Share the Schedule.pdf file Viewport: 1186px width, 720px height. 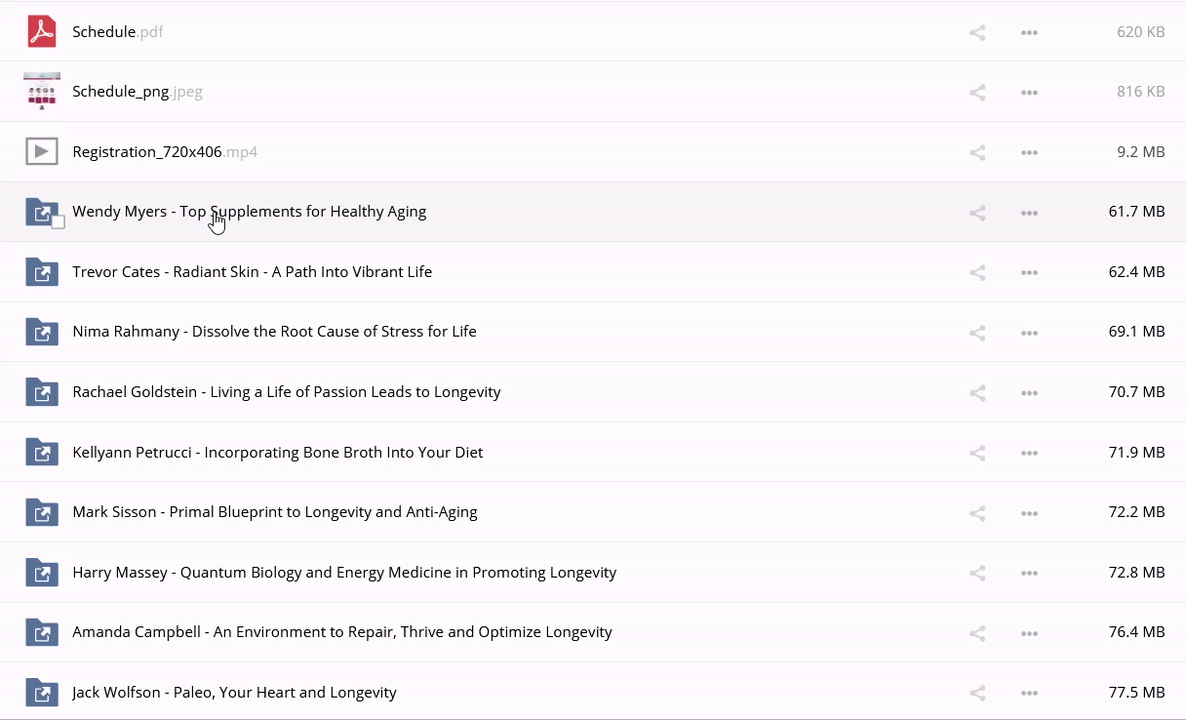[x=977, y=32]
